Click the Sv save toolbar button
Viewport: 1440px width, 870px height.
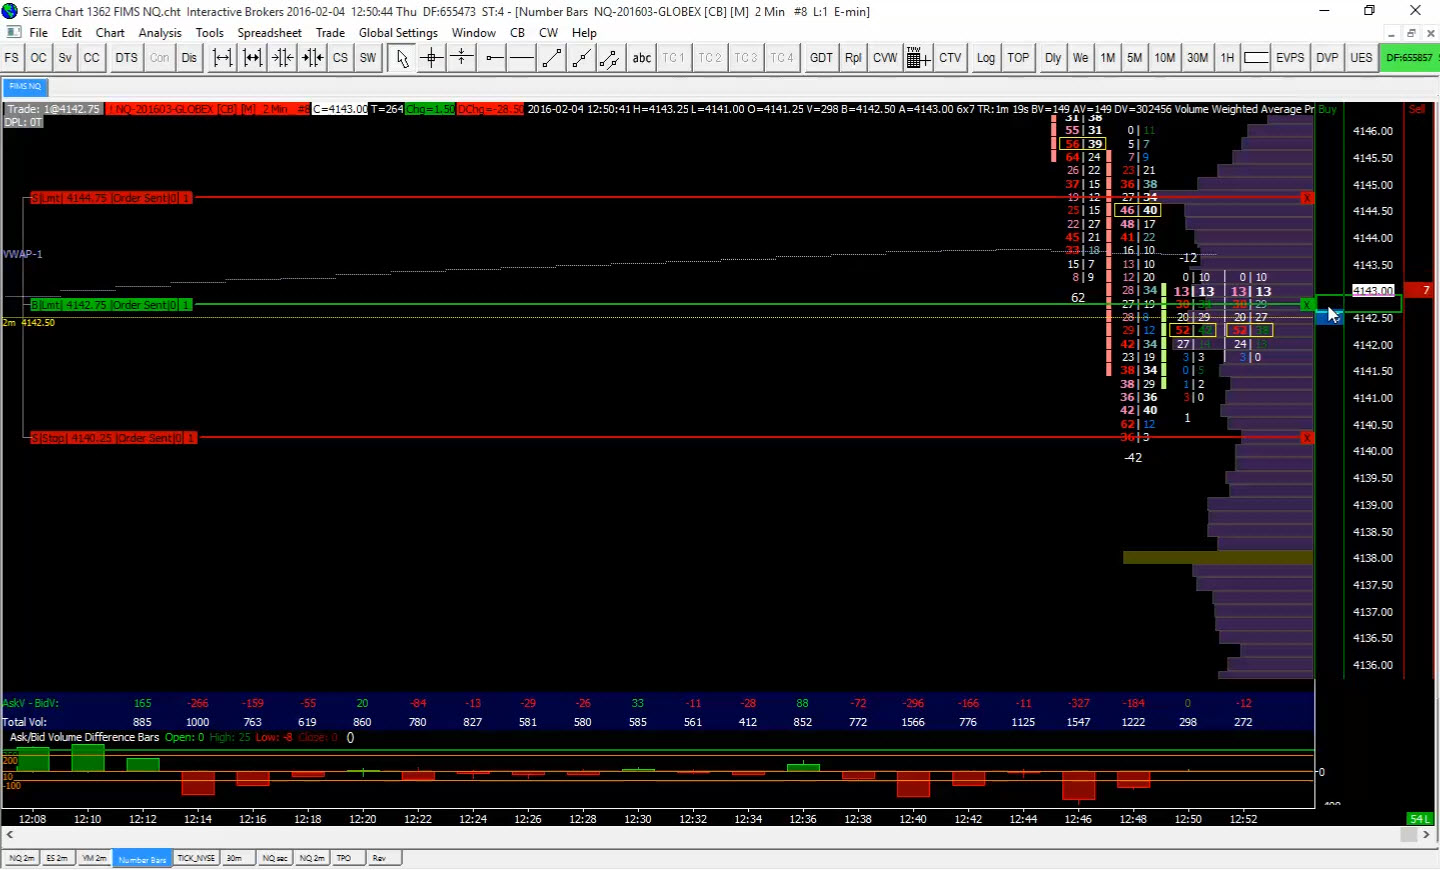[65, 58]
